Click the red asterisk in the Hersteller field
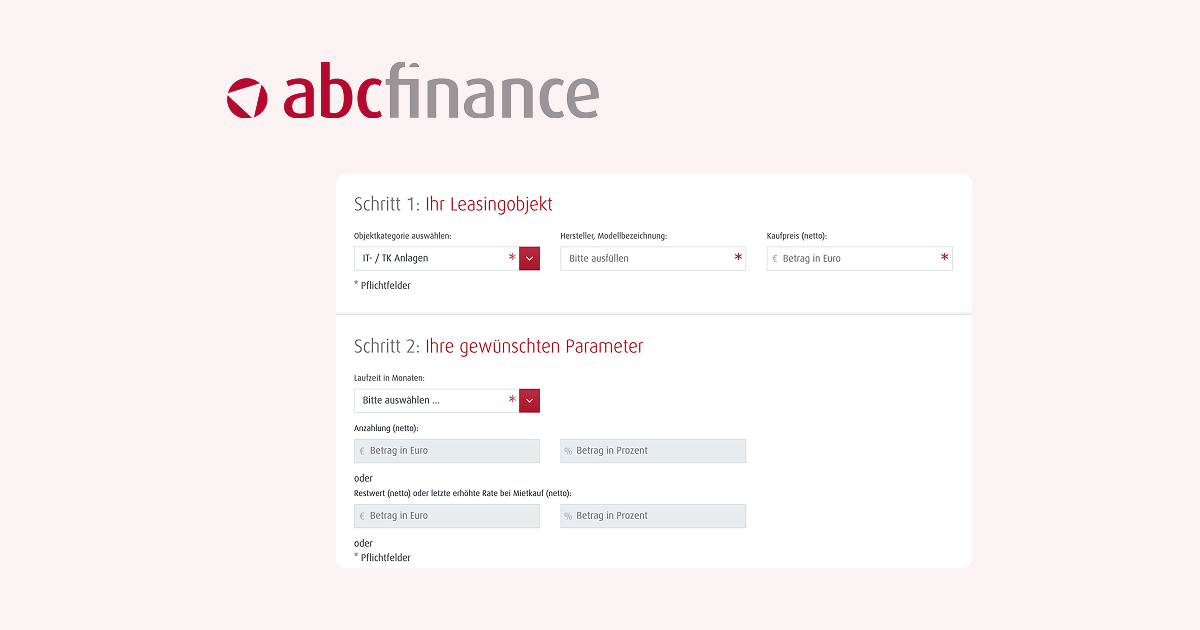1200x630 pixels. 737,258
